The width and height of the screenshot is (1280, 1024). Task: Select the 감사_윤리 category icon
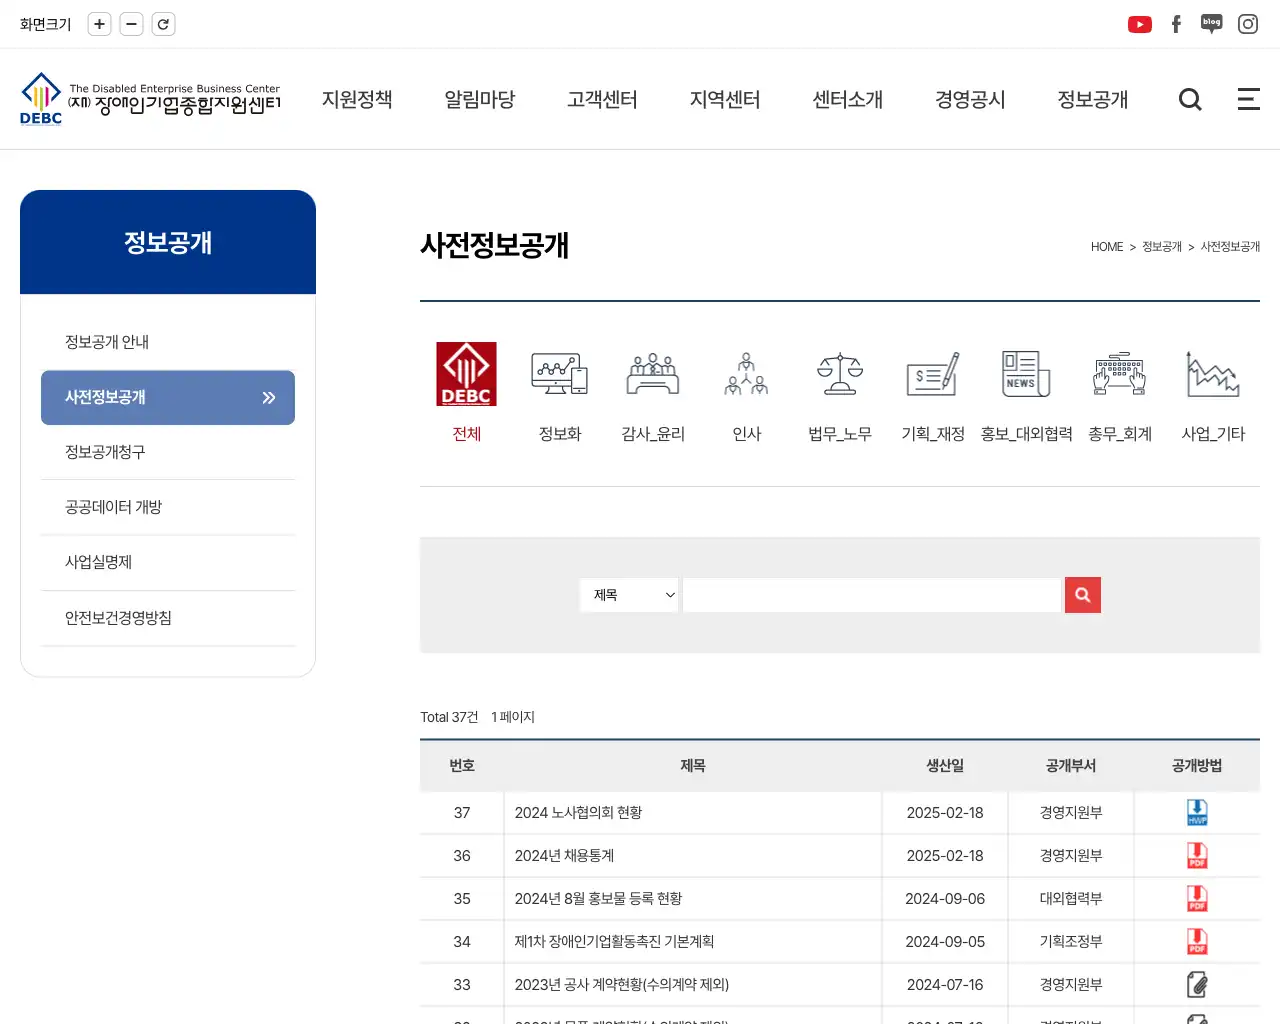tap(653, 374)
